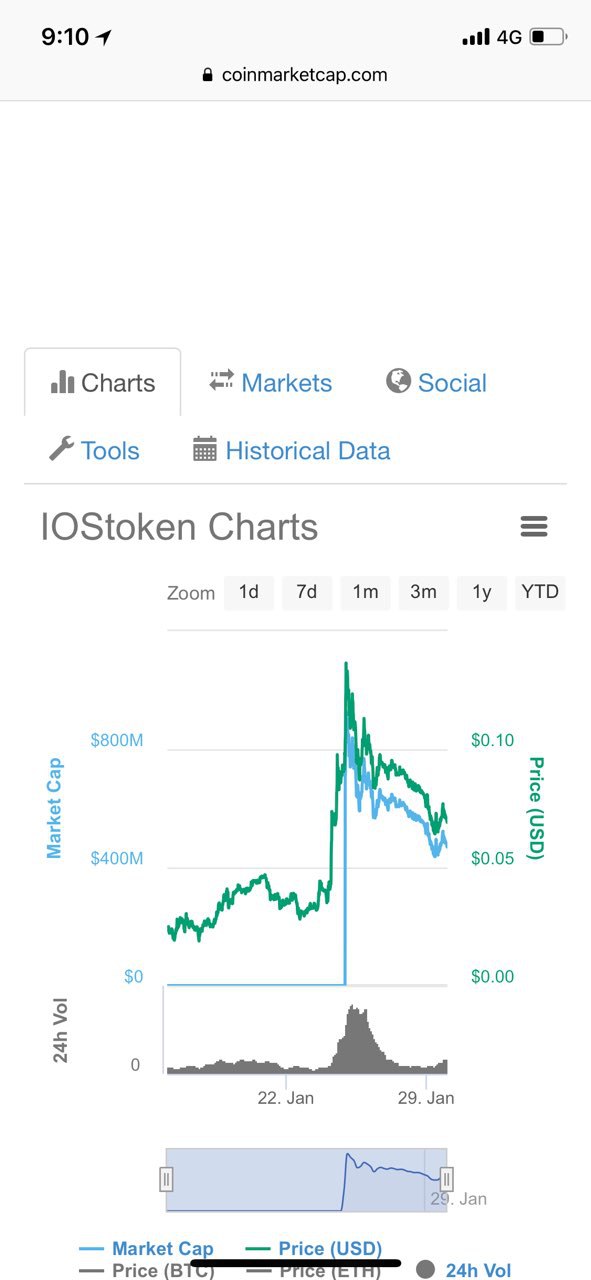
Task: Tap the location arrow in status bar
Action: [x=103, y=38]
